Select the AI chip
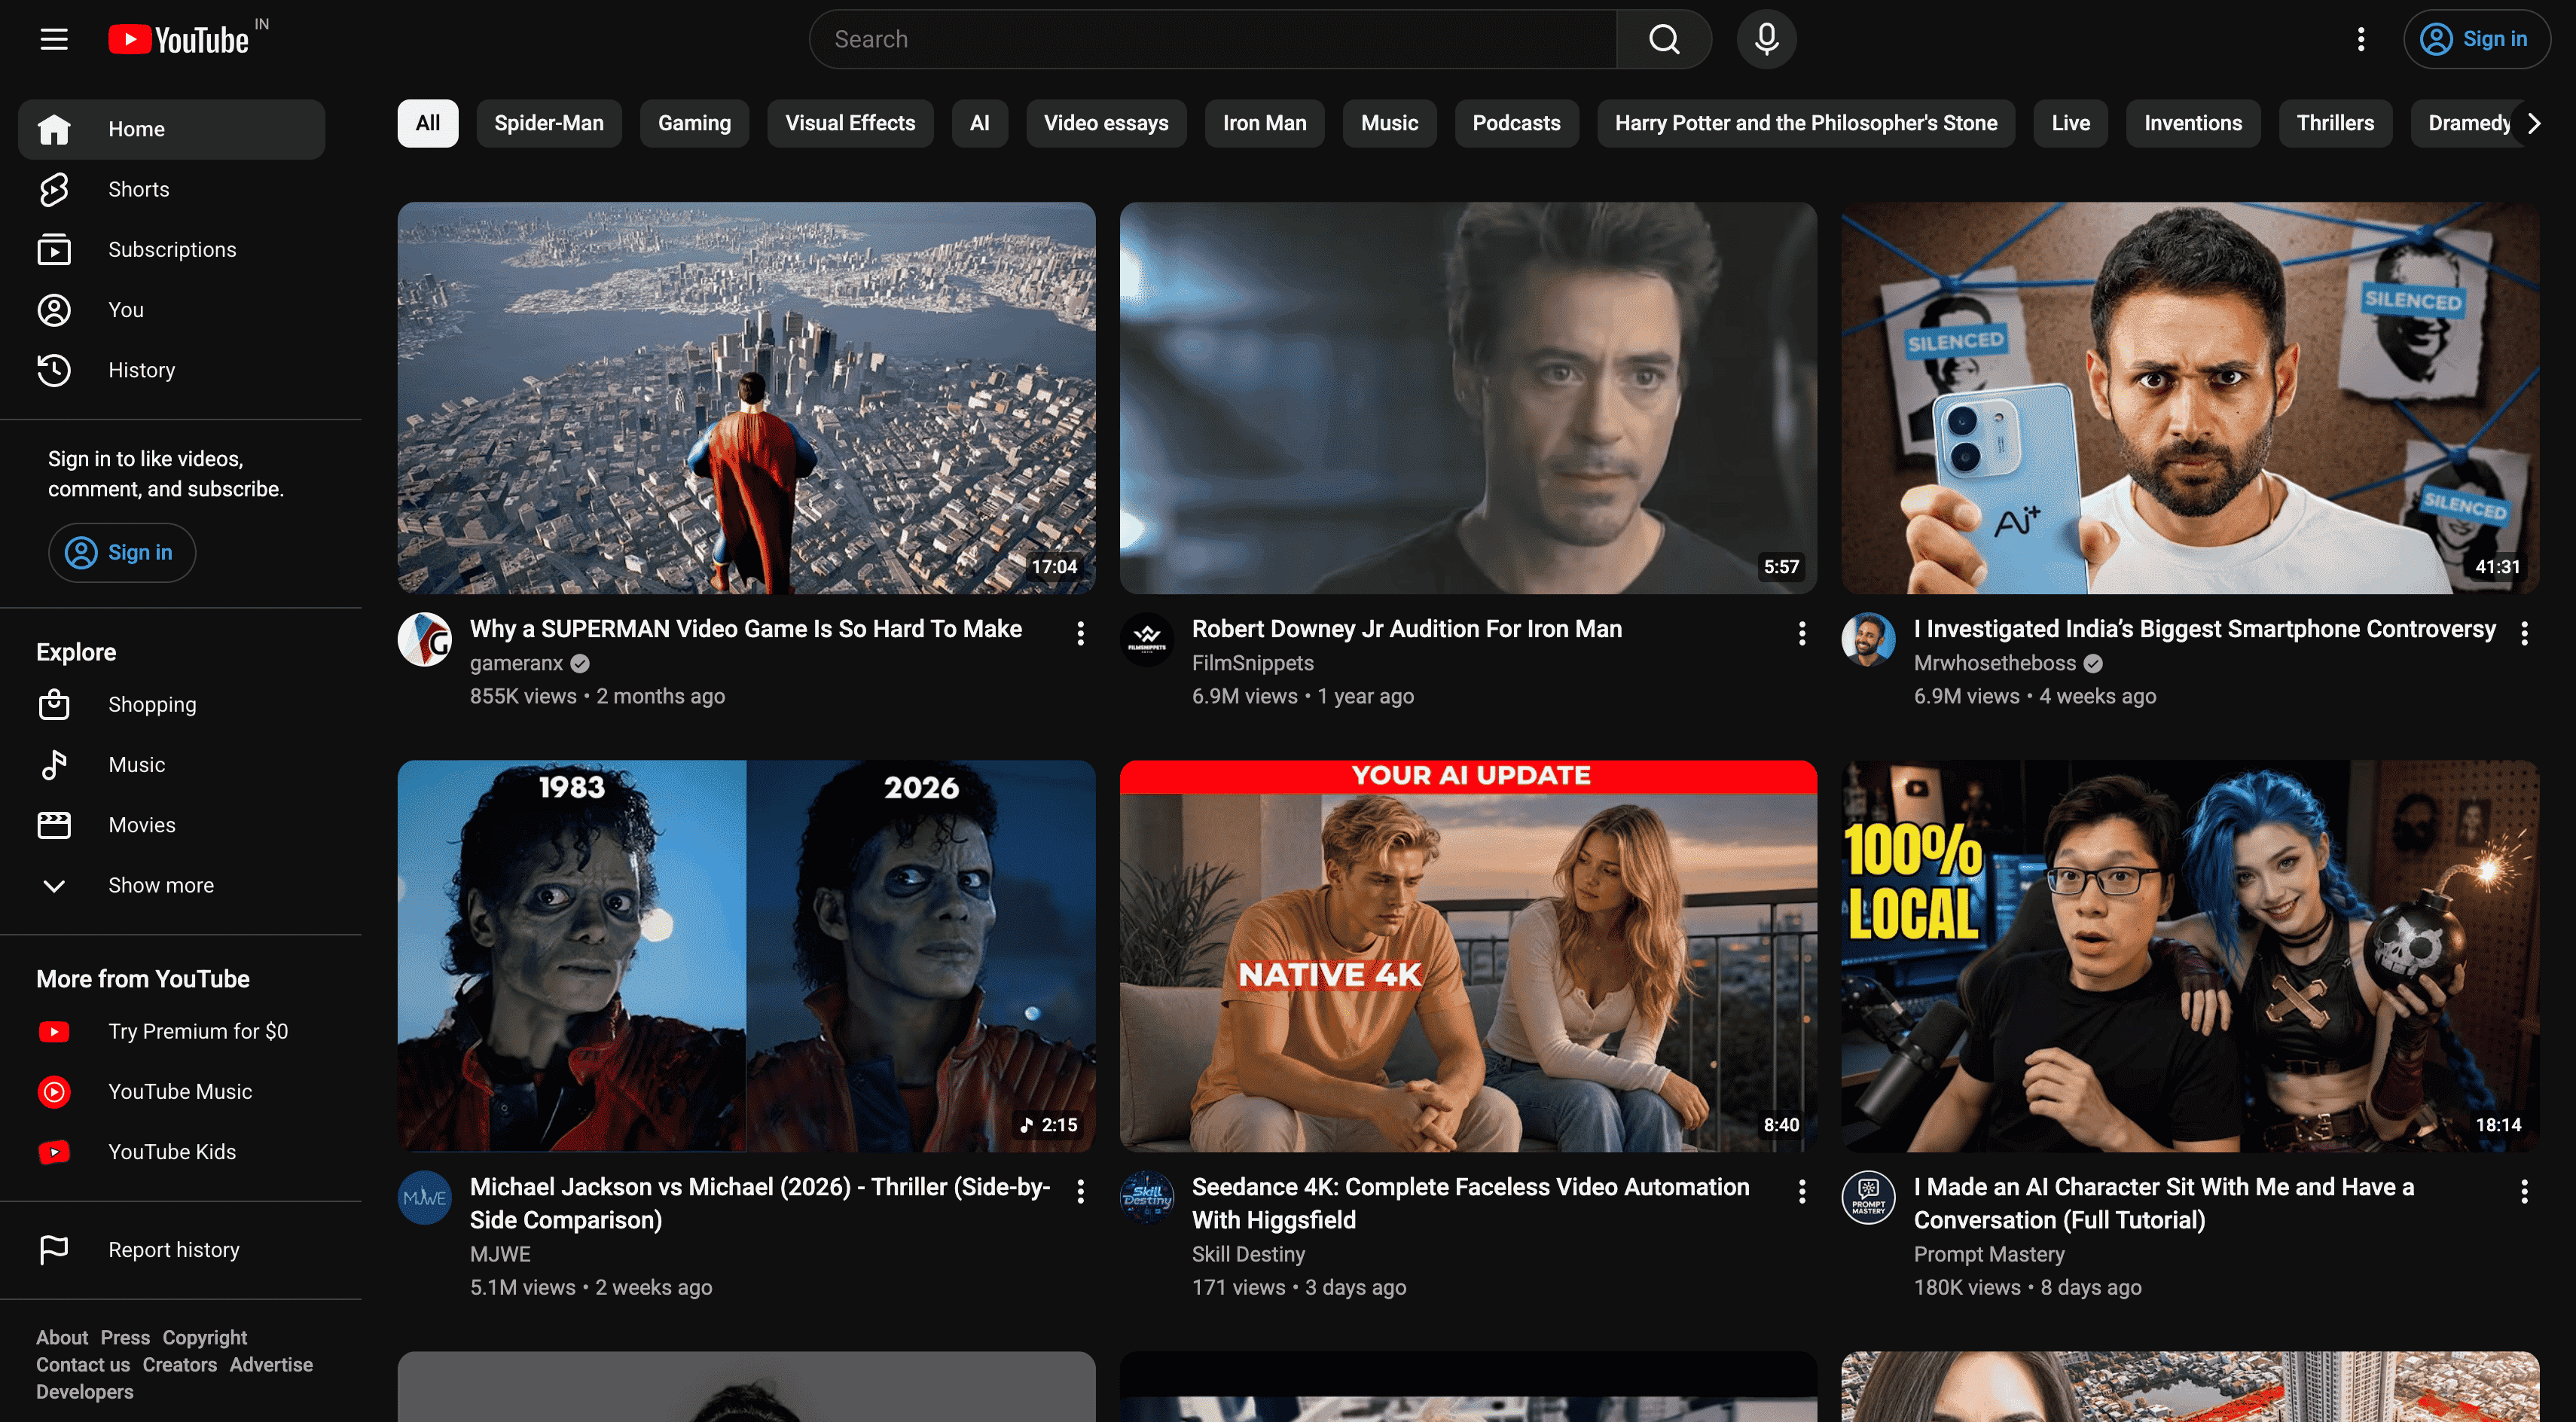Image resolution: width=2576 pixels, height=1422 pixels. click(x=980, y=123)
